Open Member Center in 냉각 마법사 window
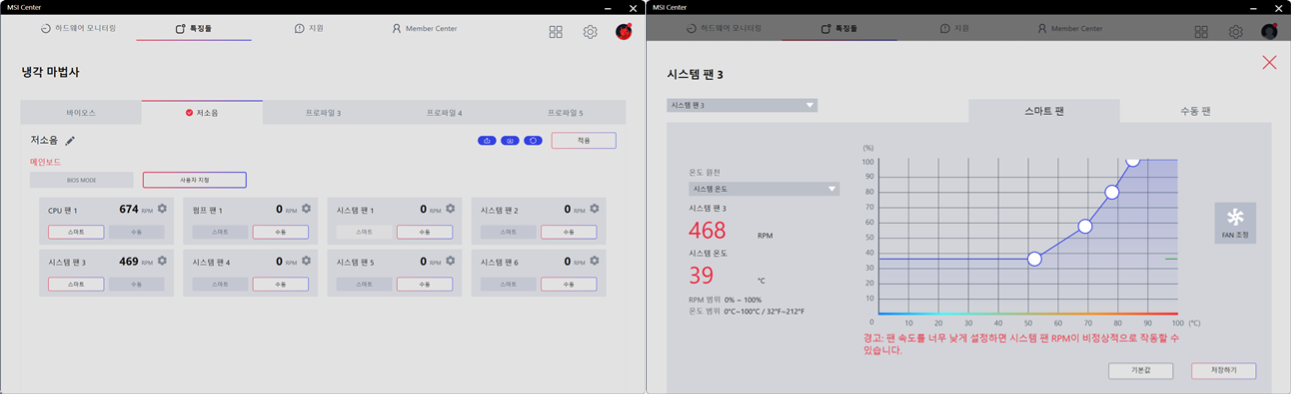The height and width of the screenshot is (394, 1291). click(x=424, y=28)
